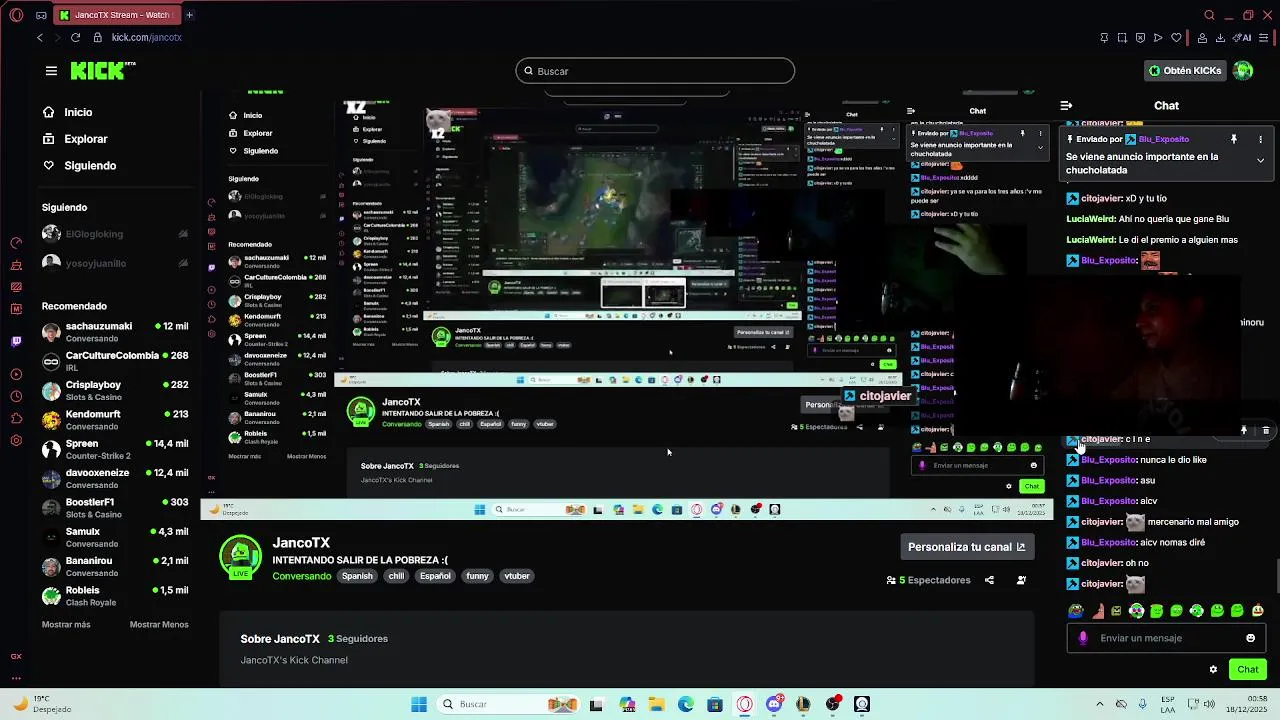Expand list with Mostrar más
The width and height of the screenshot is (1280, 720).
66,624
